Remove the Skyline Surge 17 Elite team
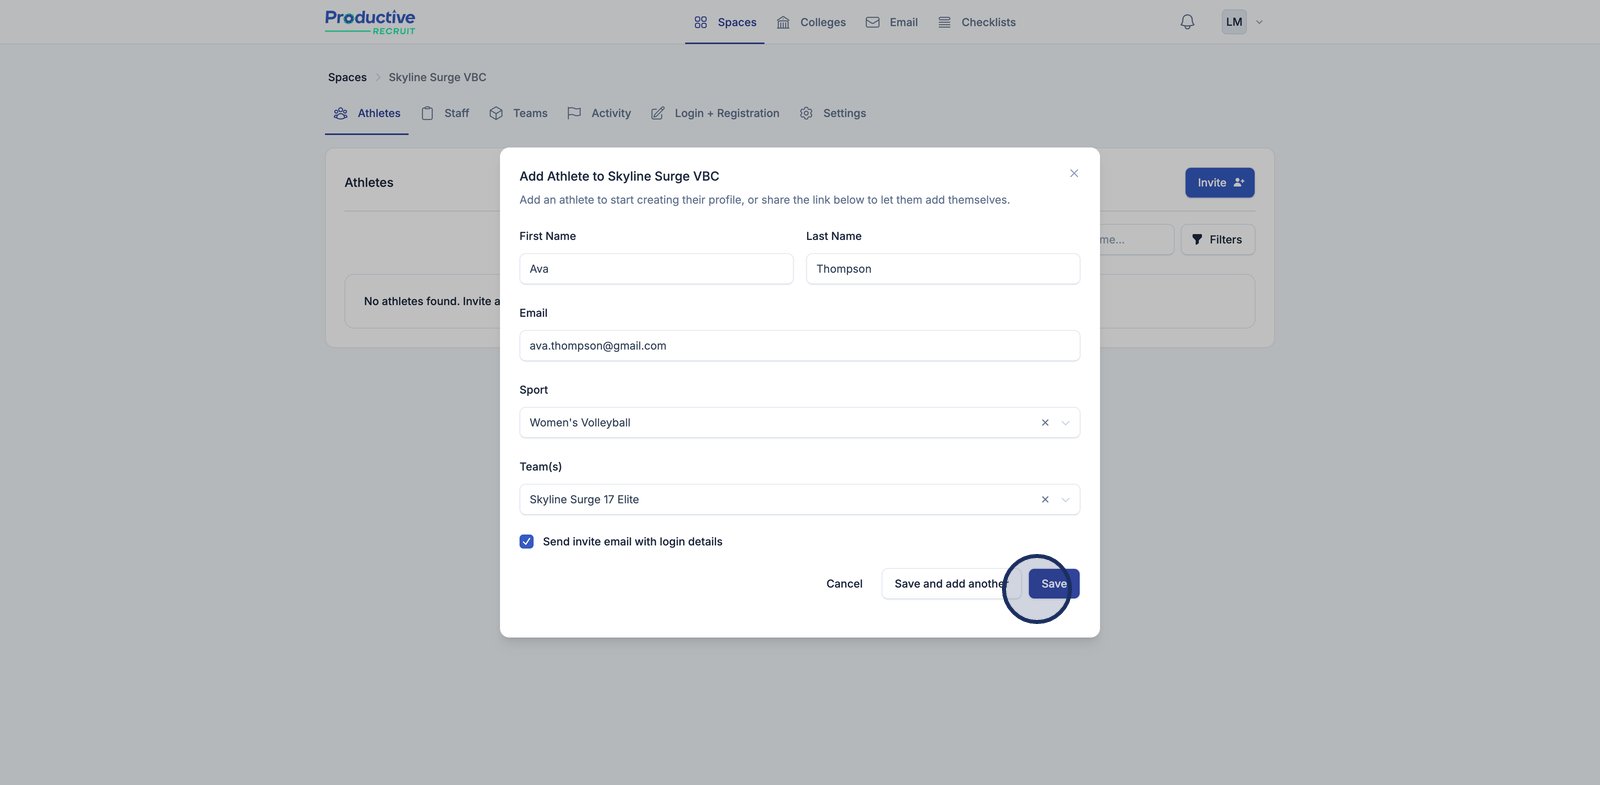 (x=1045, y=500)
